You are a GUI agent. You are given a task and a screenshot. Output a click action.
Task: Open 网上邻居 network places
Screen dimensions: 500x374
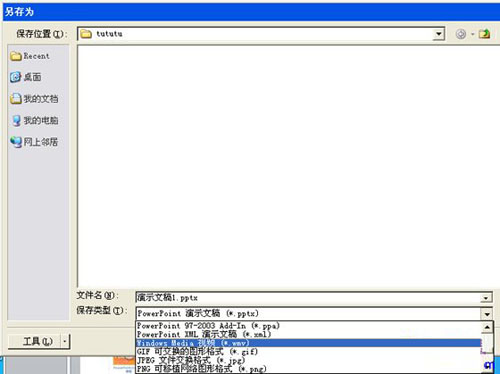tap(34, 142)
